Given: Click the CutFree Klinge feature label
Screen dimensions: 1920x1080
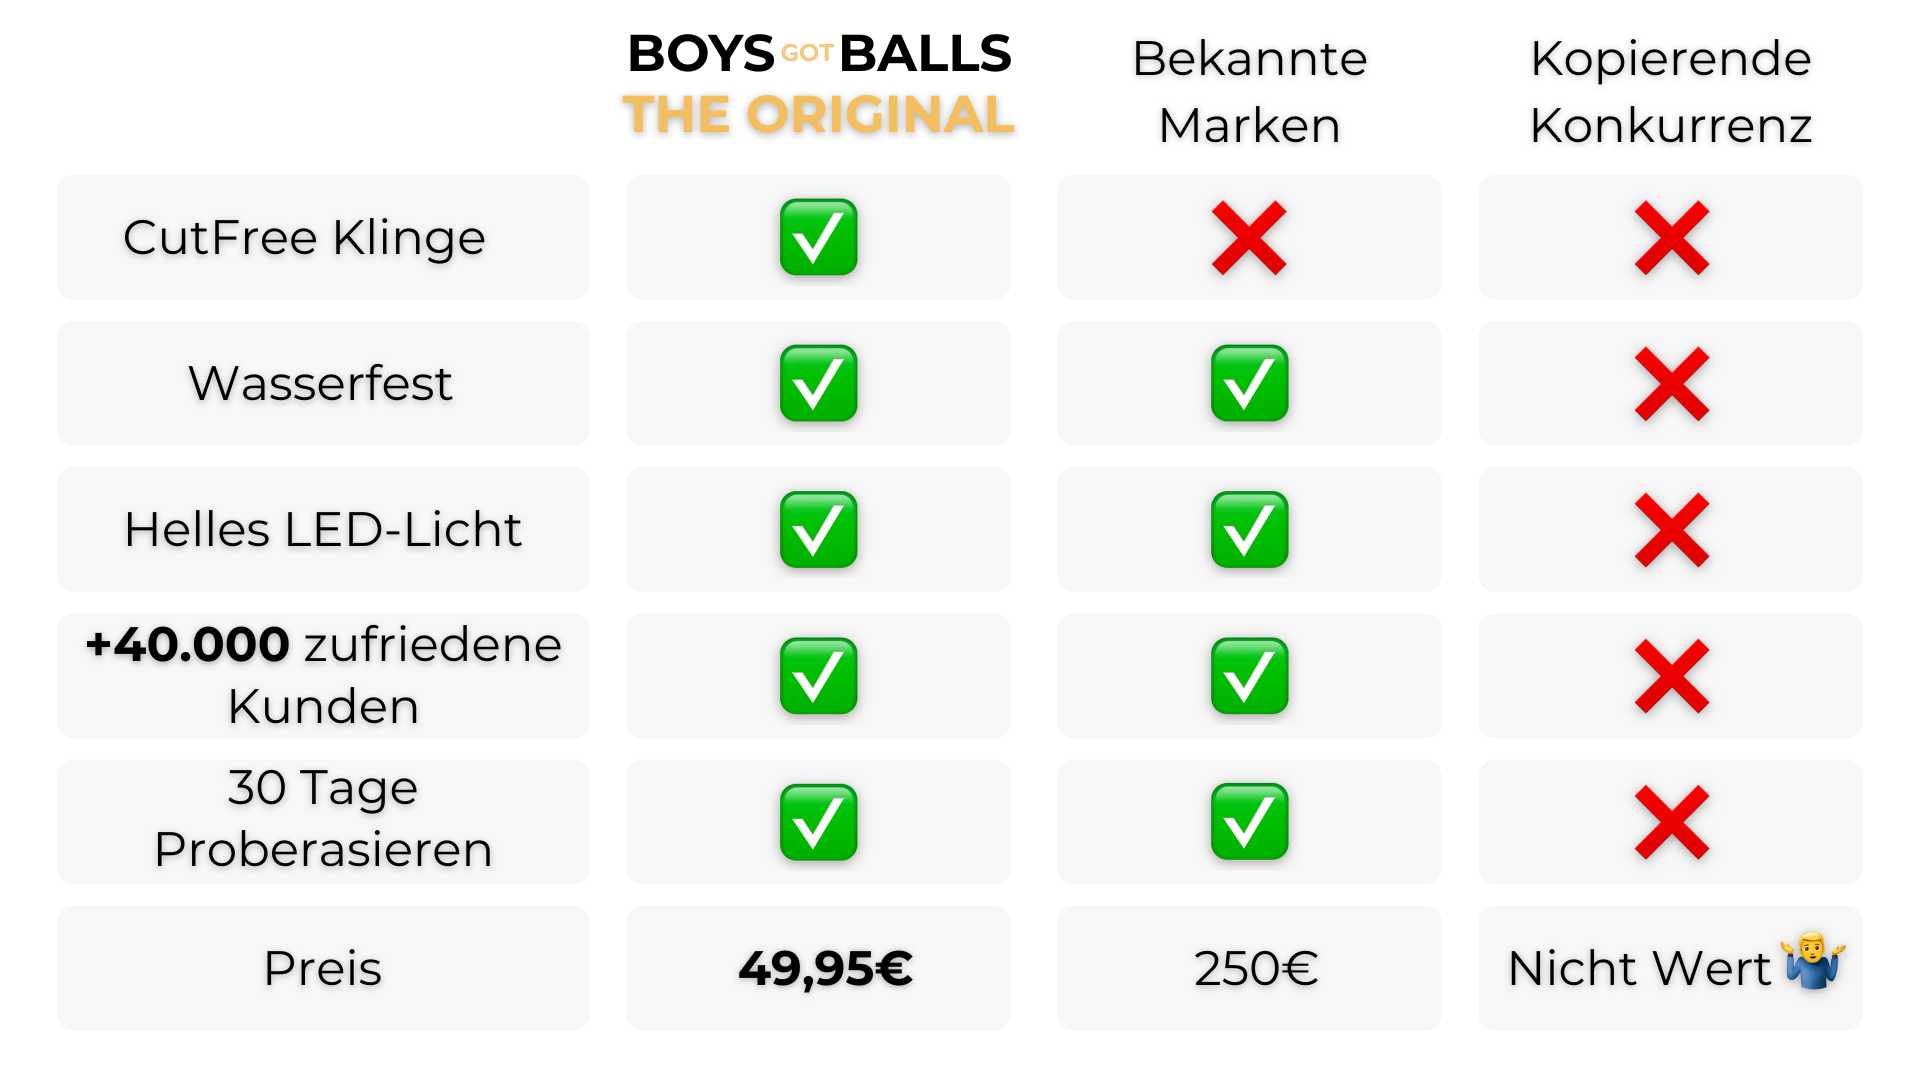Looking at the screenshot, I should pos(304,238).
